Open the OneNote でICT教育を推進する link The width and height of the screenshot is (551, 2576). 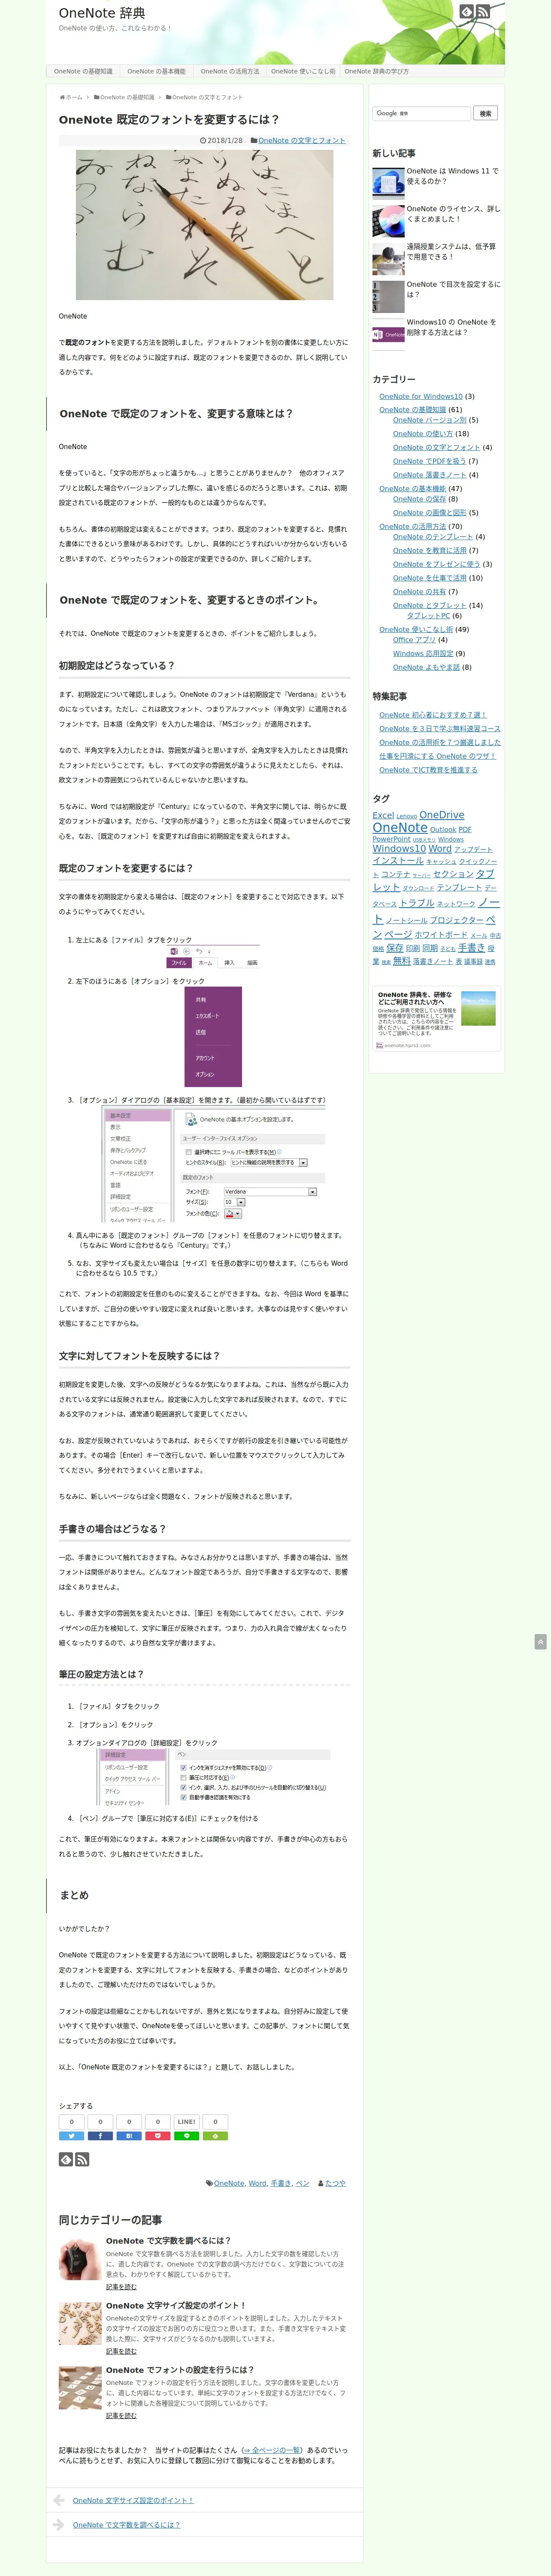[x=428, y=770]
